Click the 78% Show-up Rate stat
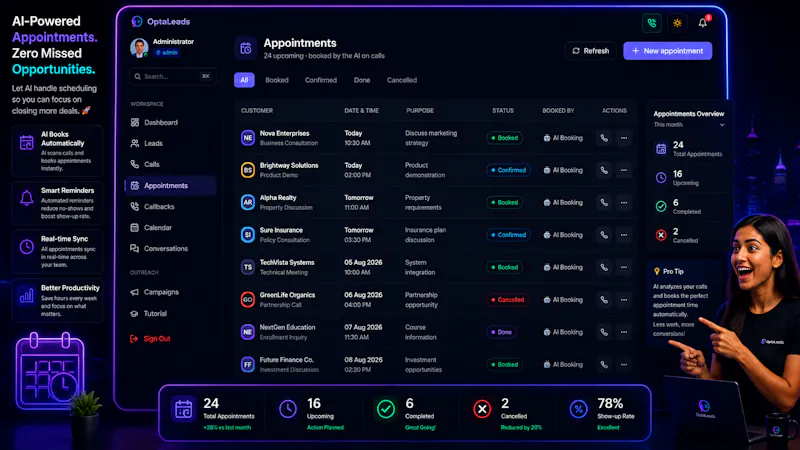 [x=603, y=414]
